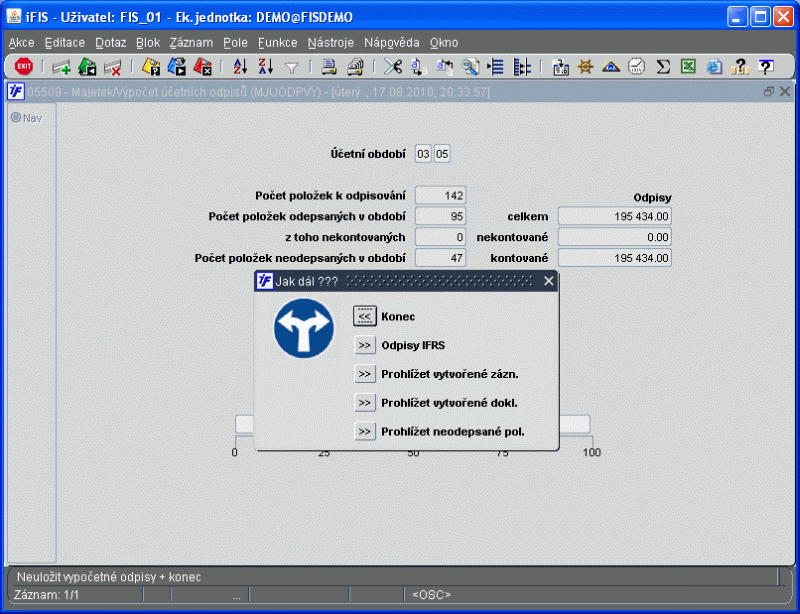
Task: Click the calendar tool icon
Action: click(x=560, y=67)
